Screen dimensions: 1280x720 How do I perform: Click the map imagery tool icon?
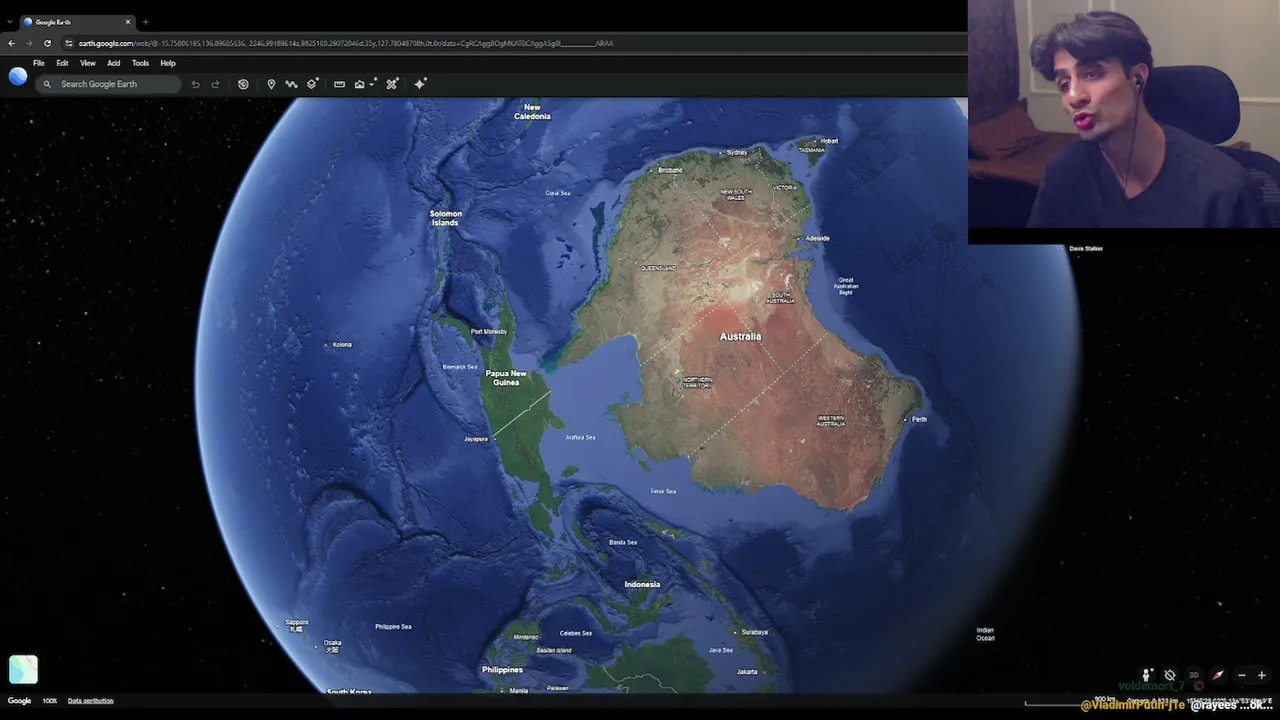coord(359,84)
